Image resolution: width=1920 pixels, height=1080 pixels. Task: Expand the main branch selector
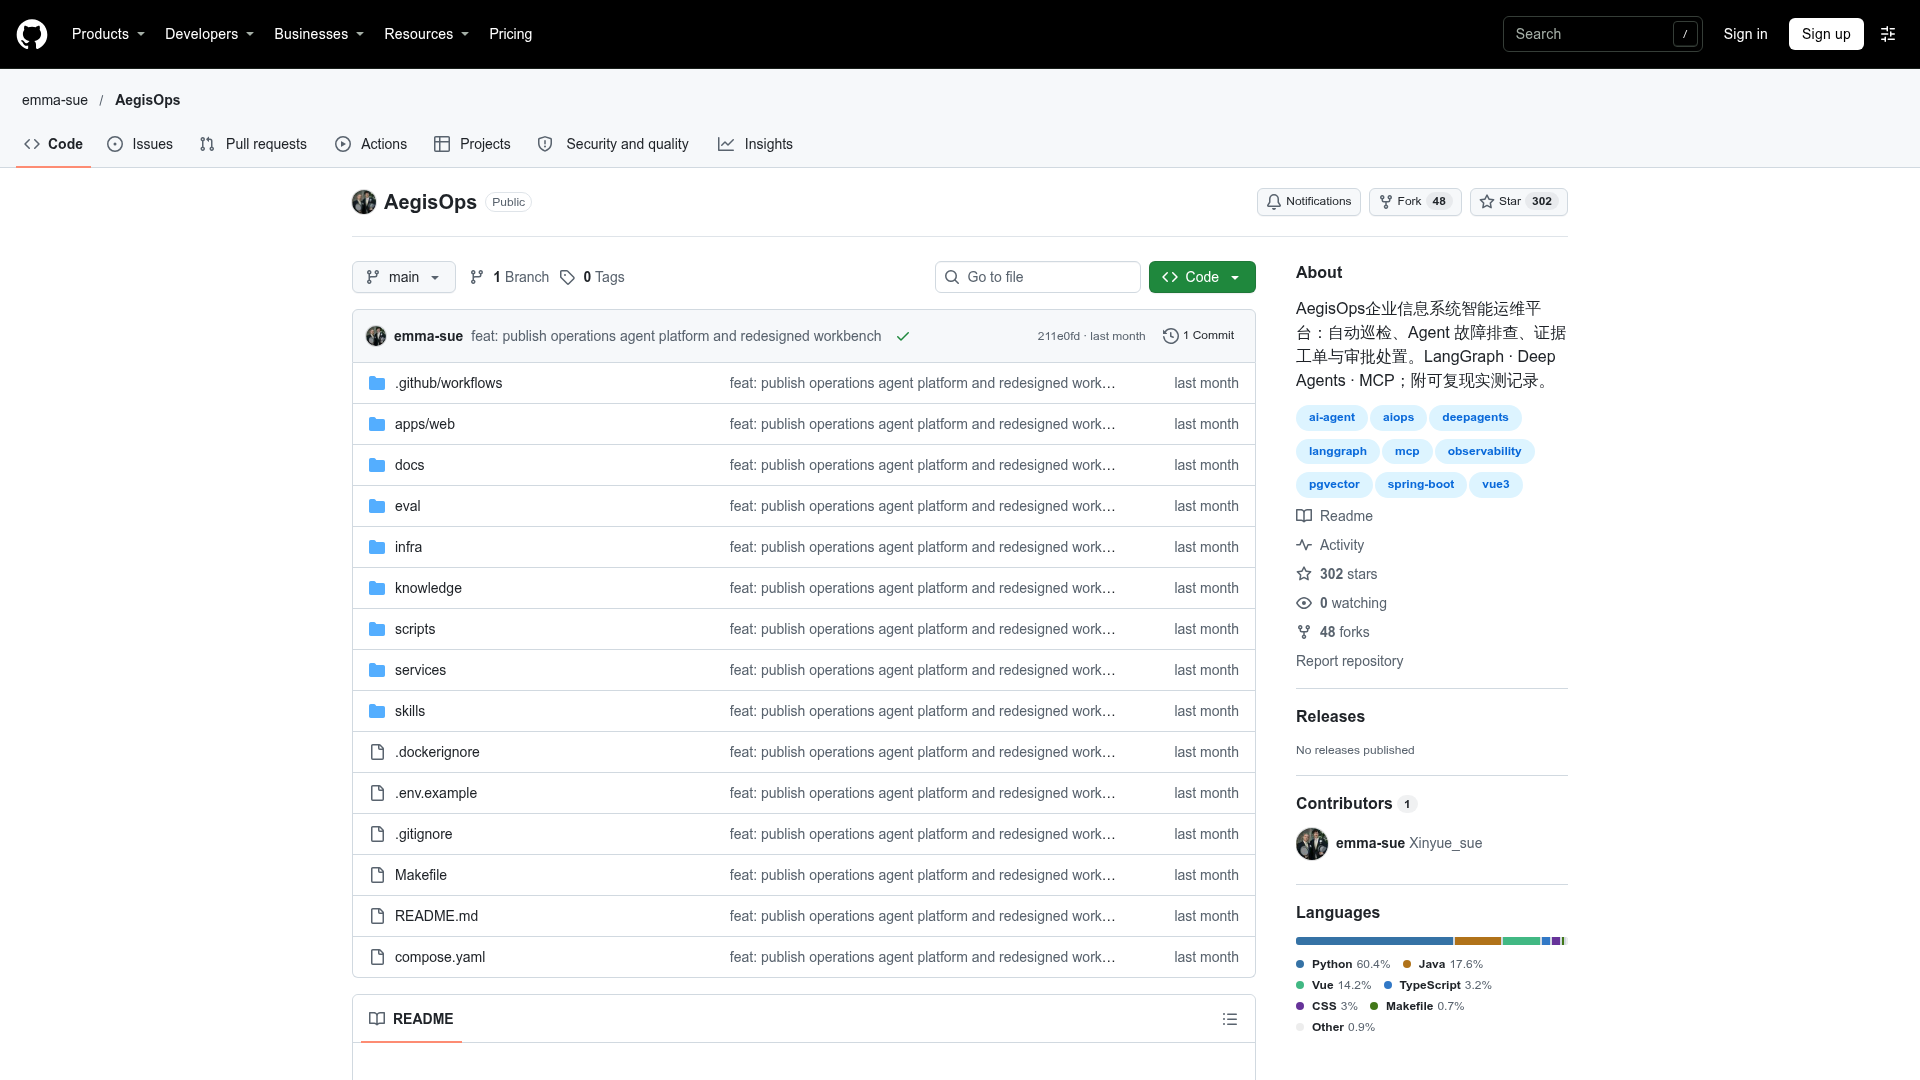pos(404,277)
